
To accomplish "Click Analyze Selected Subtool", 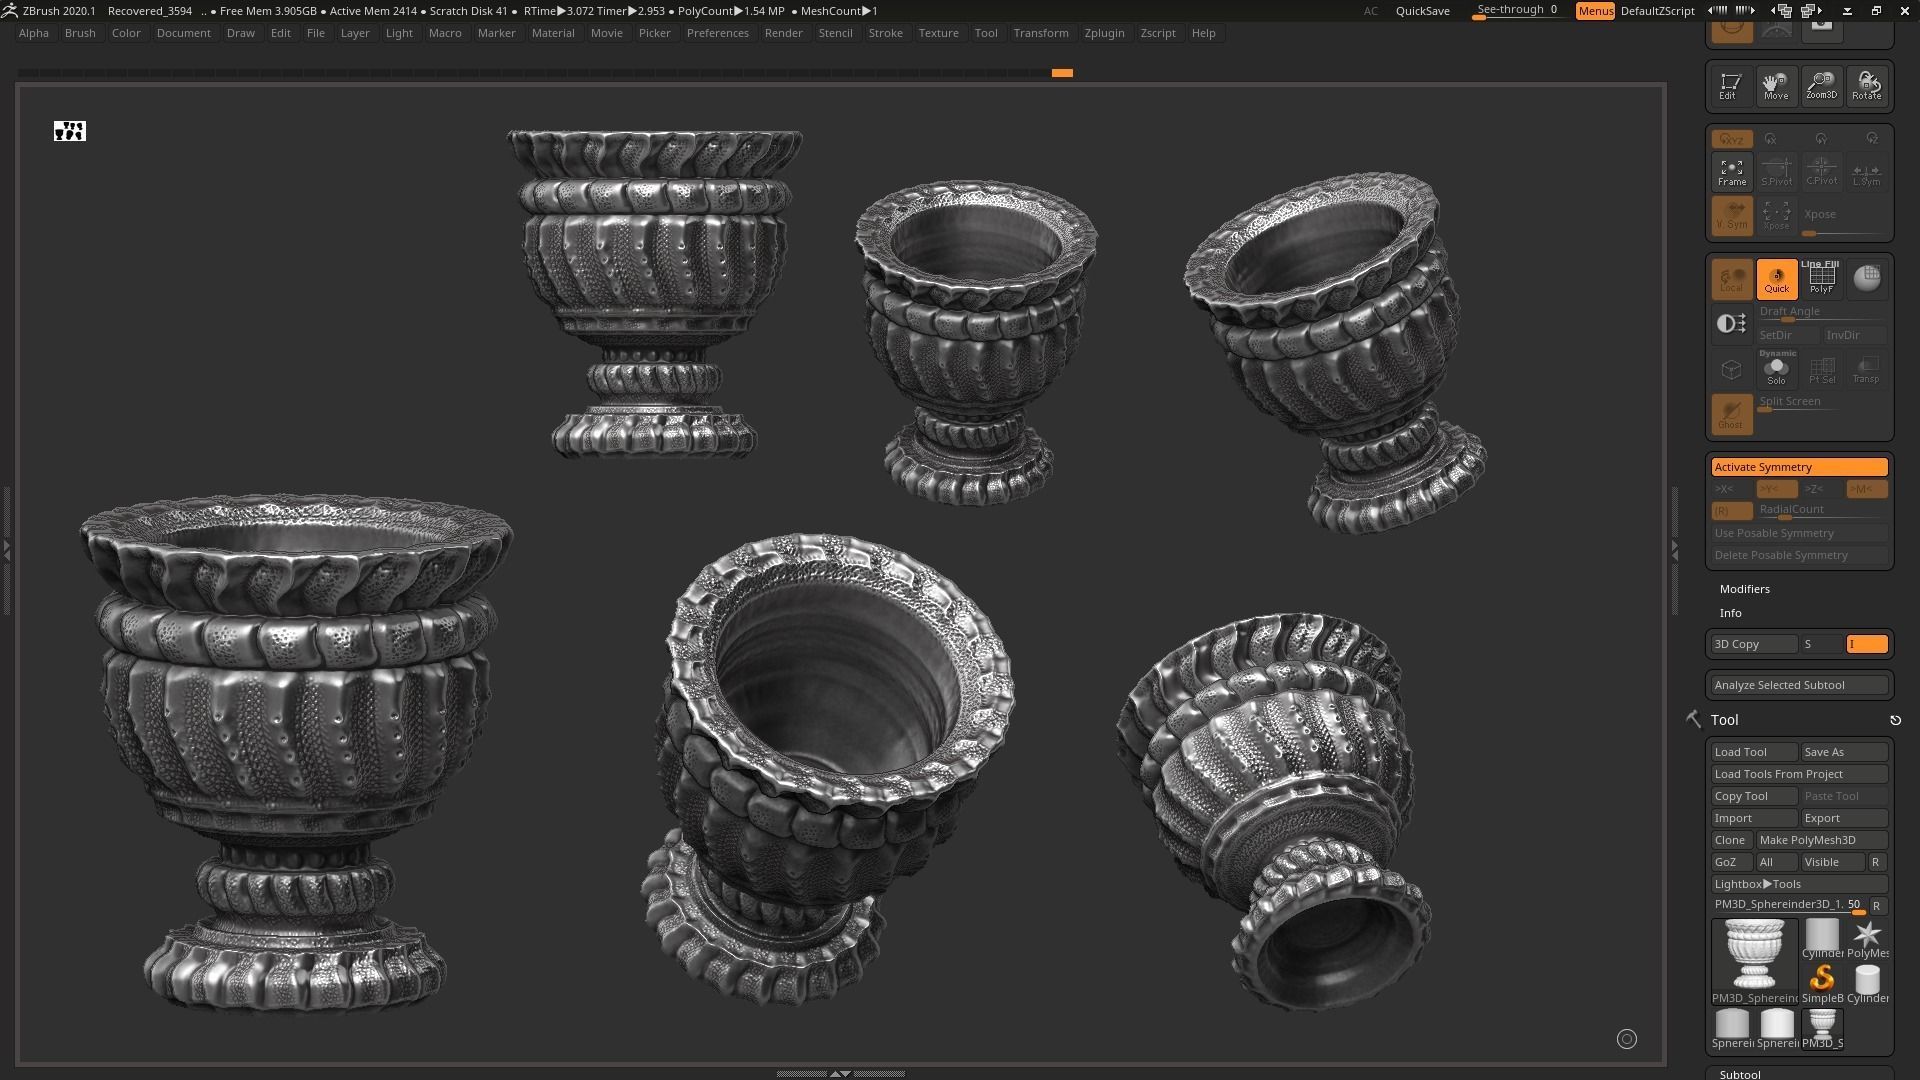I will click(1799, 685).
